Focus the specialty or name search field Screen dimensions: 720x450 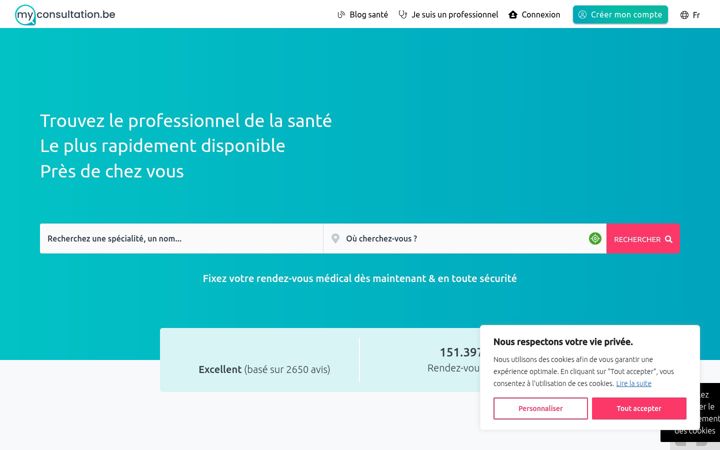pos(181,238)
